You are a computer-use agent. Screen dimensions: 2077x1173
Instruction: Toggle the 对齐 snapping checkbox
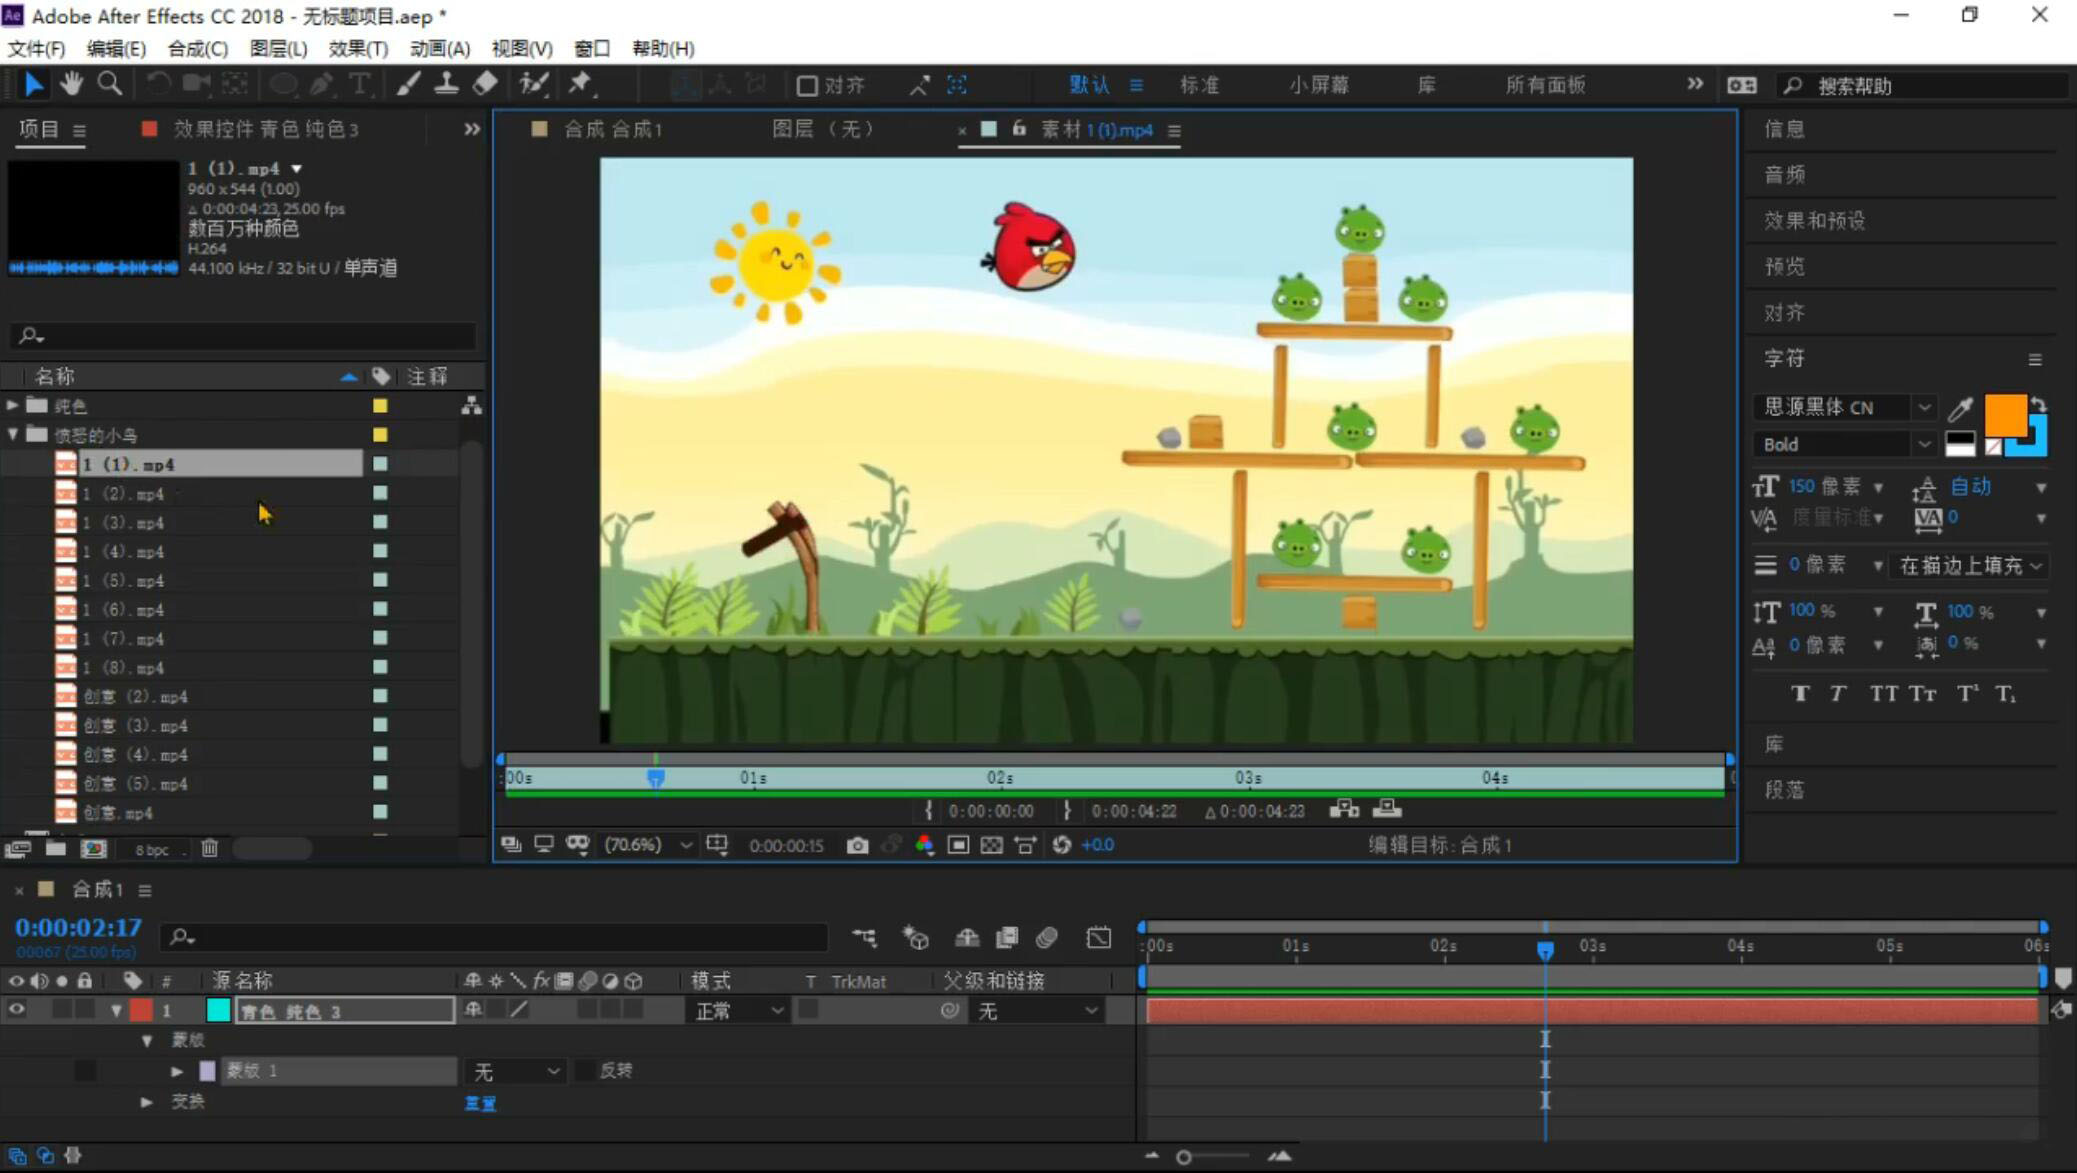pyautogui.click(x=806, y=86)
